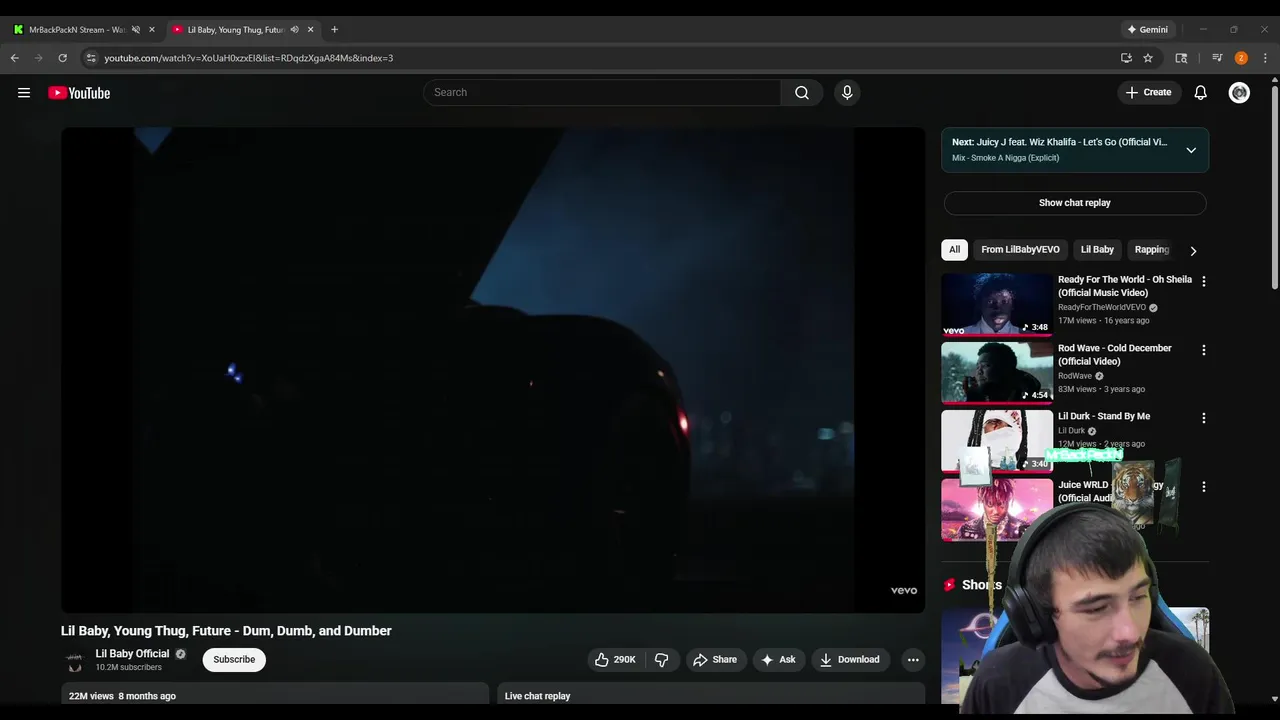Start voice search with microphone icon
Viewport: 1280px width, 720px height.
pos(847,92)
